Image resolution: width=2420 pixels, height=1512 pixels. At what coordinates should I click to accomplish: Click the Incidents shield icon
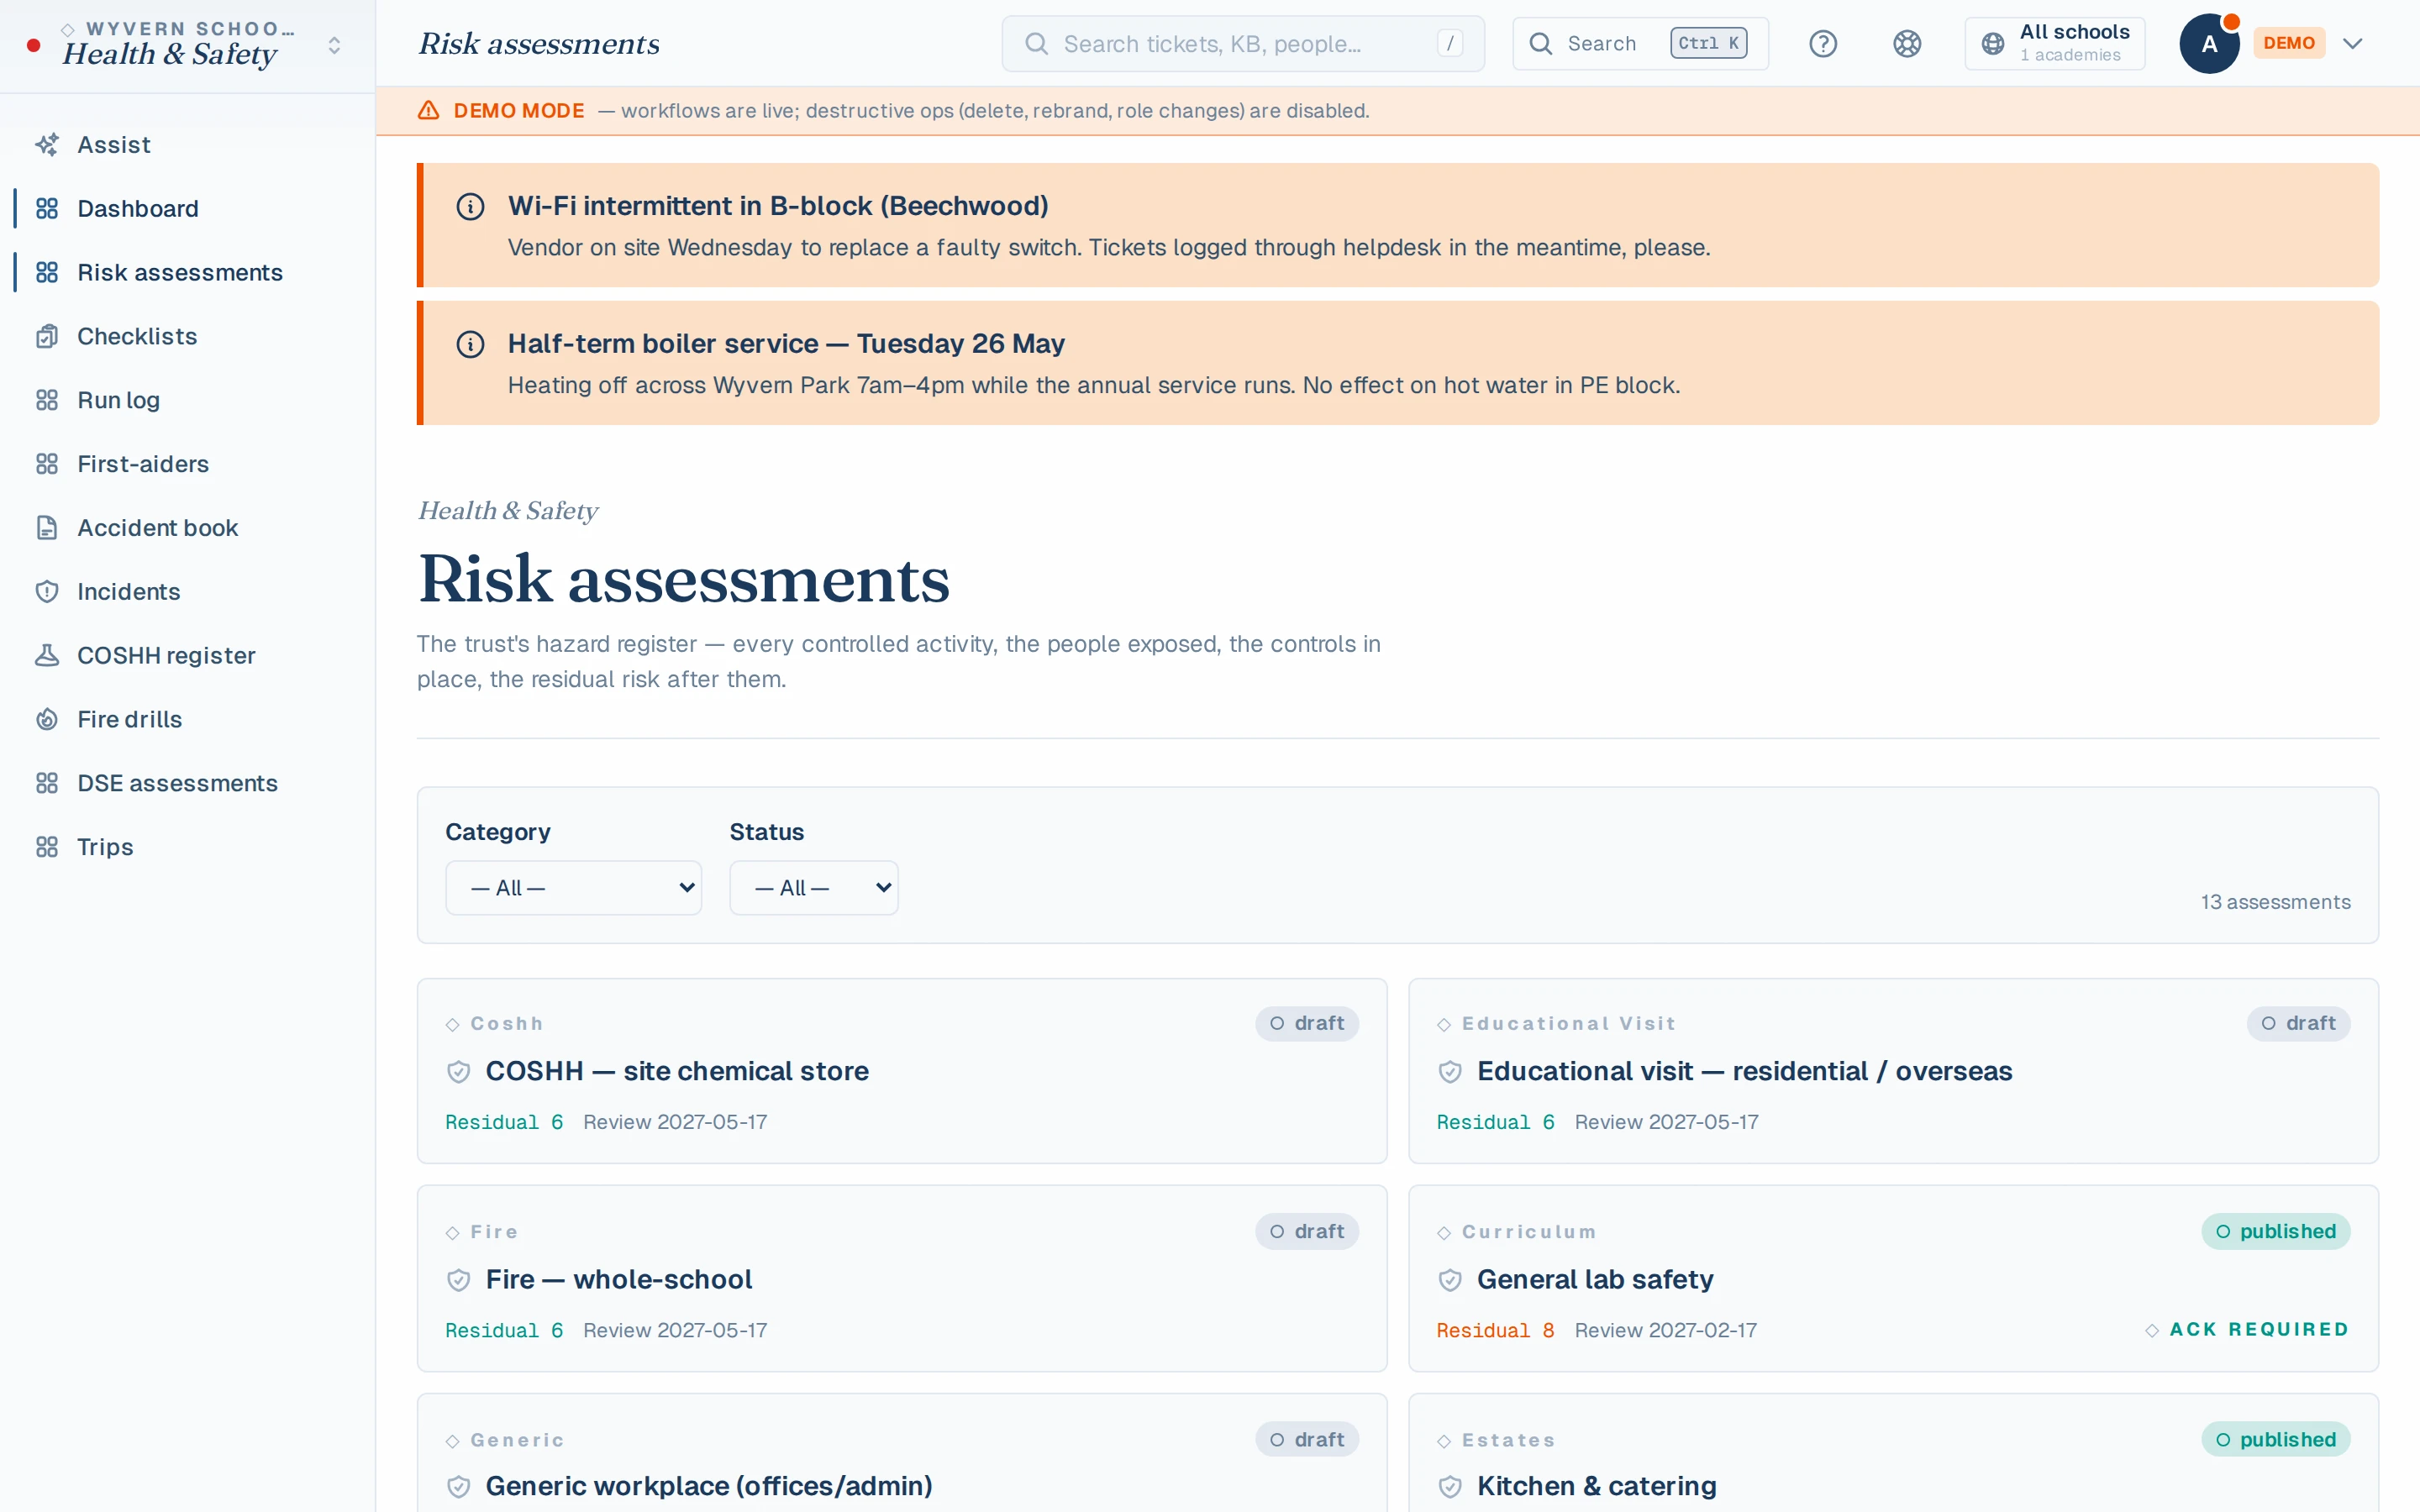47,592
